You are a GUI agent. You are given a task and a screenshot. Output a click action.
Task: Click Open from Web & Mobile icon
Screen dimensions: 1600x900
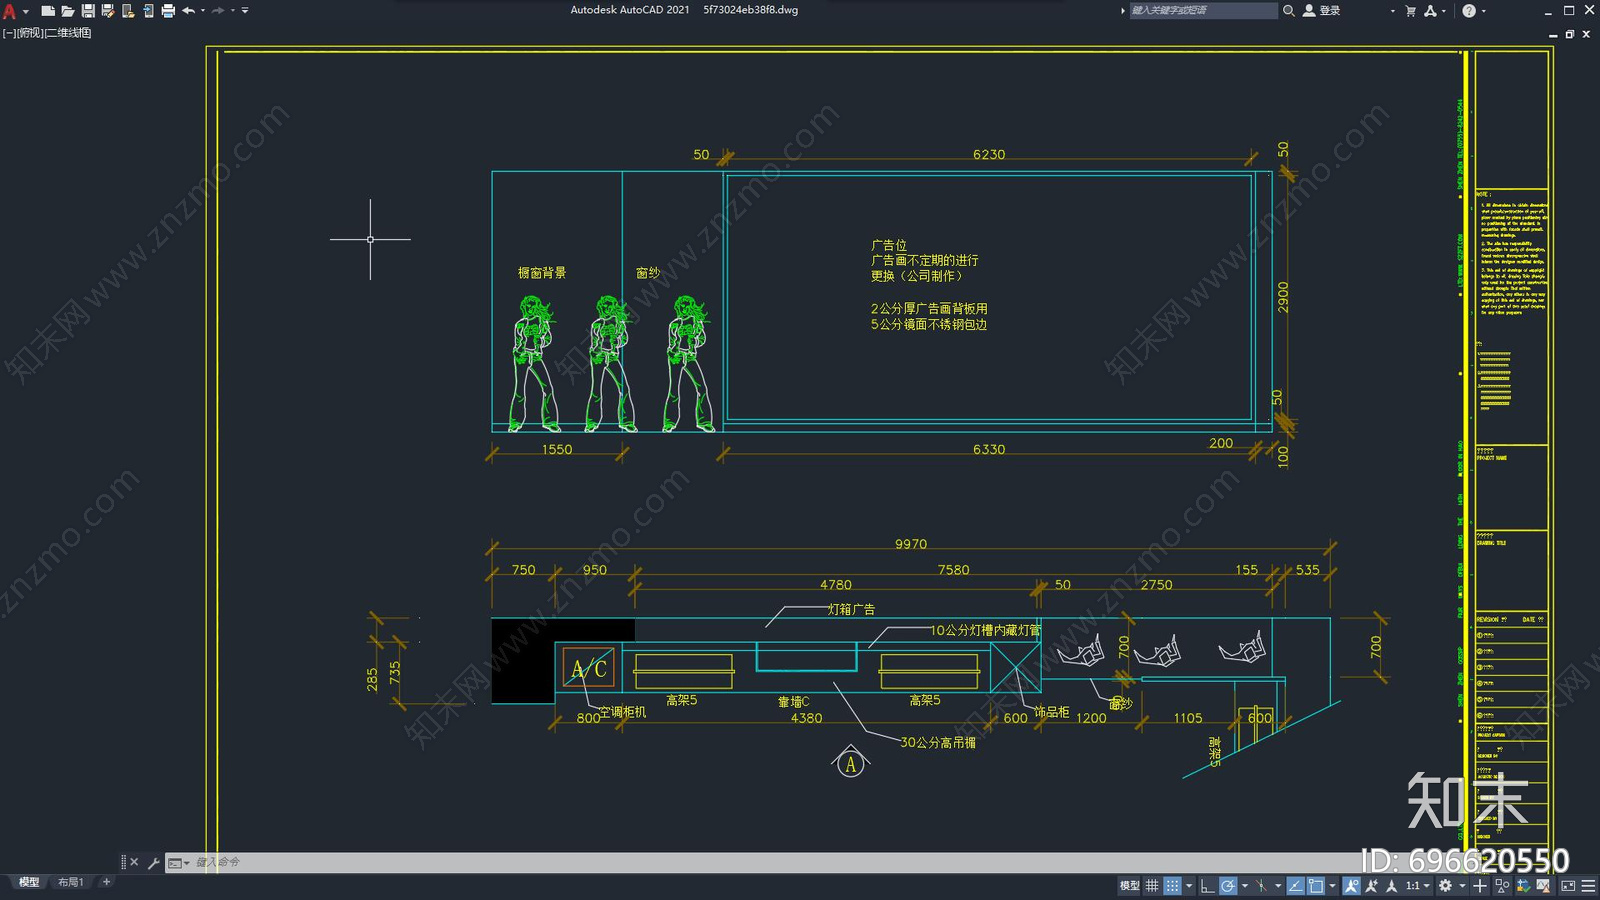coord(128,11)
